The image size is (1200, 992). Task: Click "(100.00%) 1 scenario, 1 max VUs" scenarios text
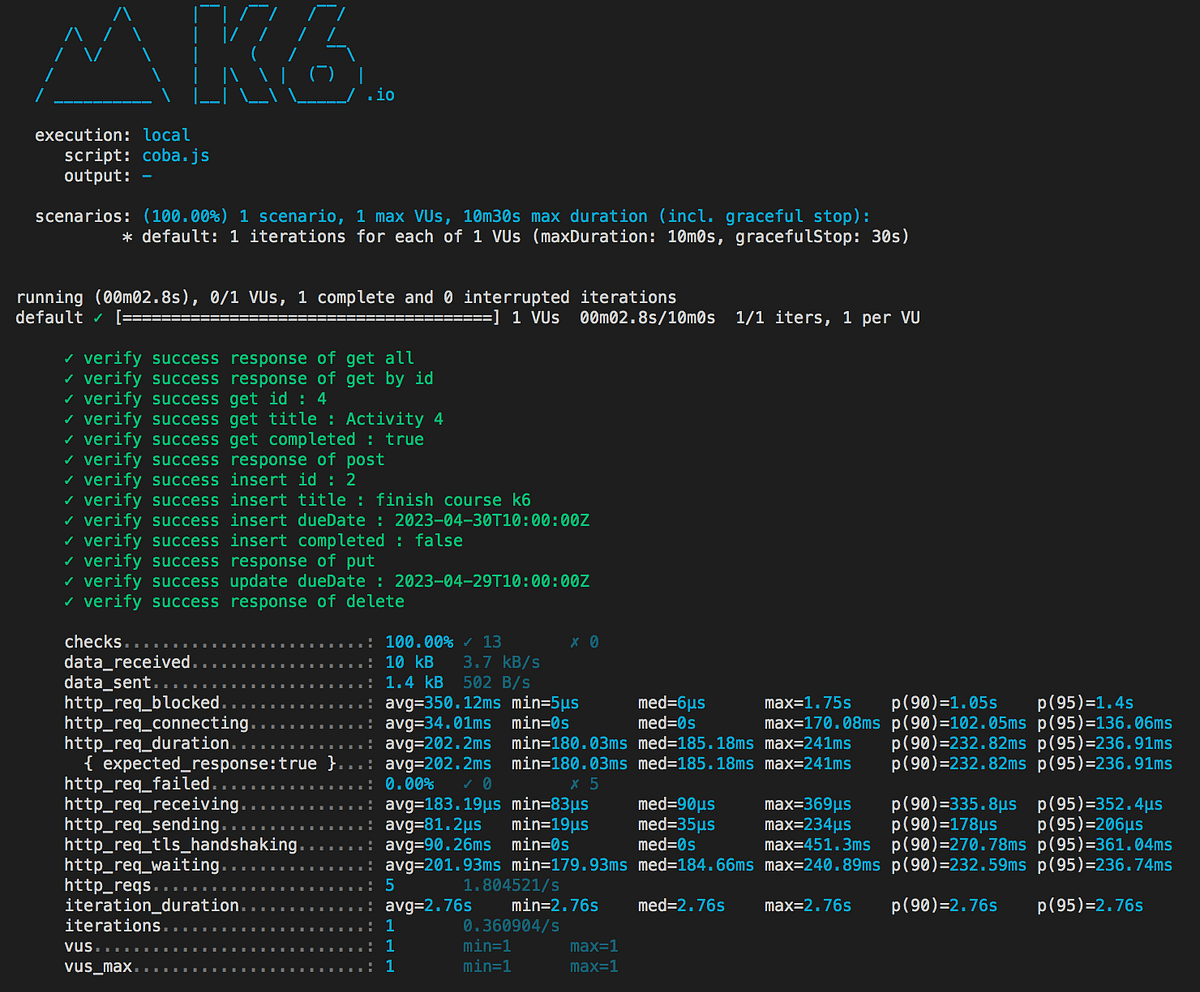point(298,217)
